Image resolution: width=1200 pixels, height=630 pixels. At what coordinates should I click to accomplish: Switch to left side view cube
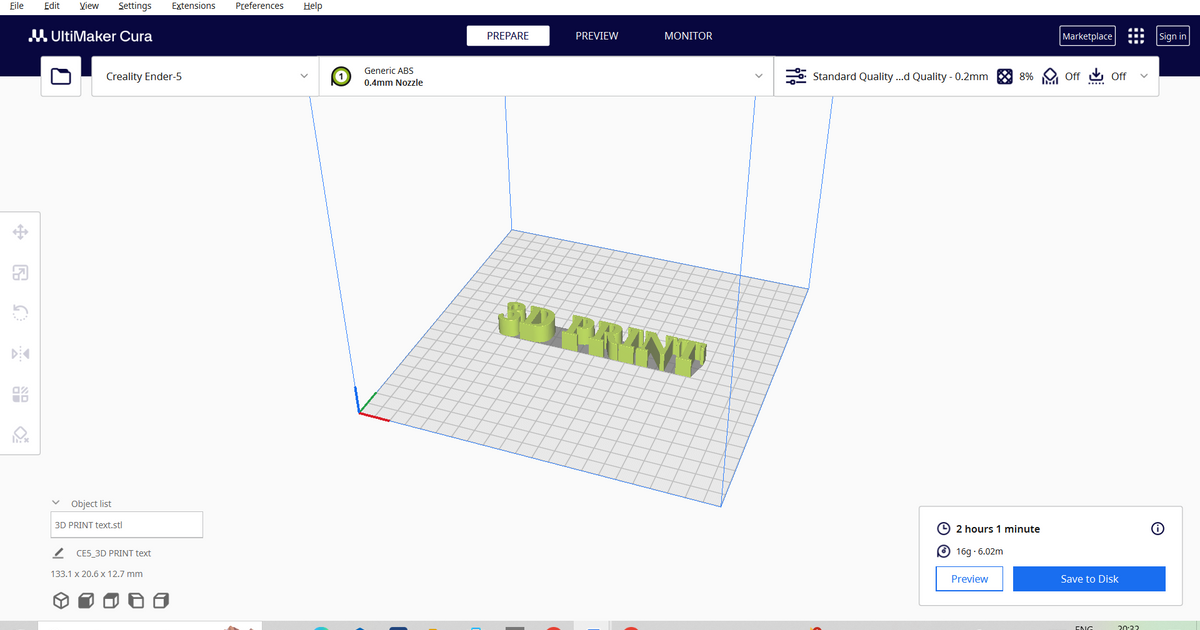(136, 601)
